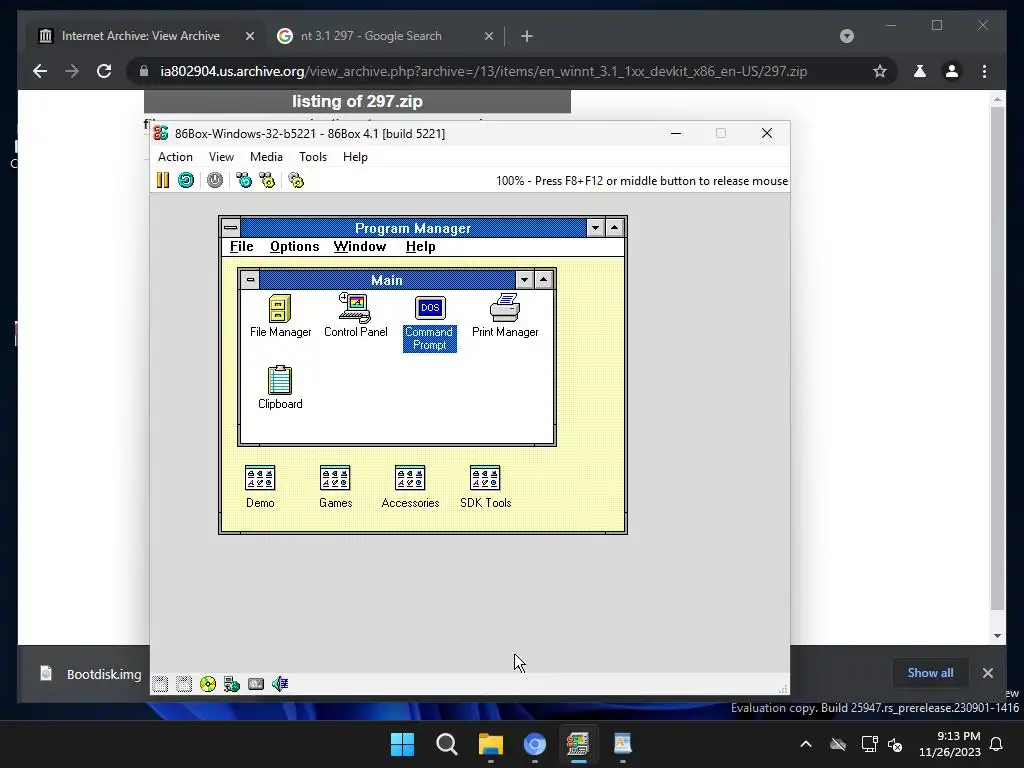1024x768 pixels.
Task: Open notifications bell in taskbar
Action: 997,744
